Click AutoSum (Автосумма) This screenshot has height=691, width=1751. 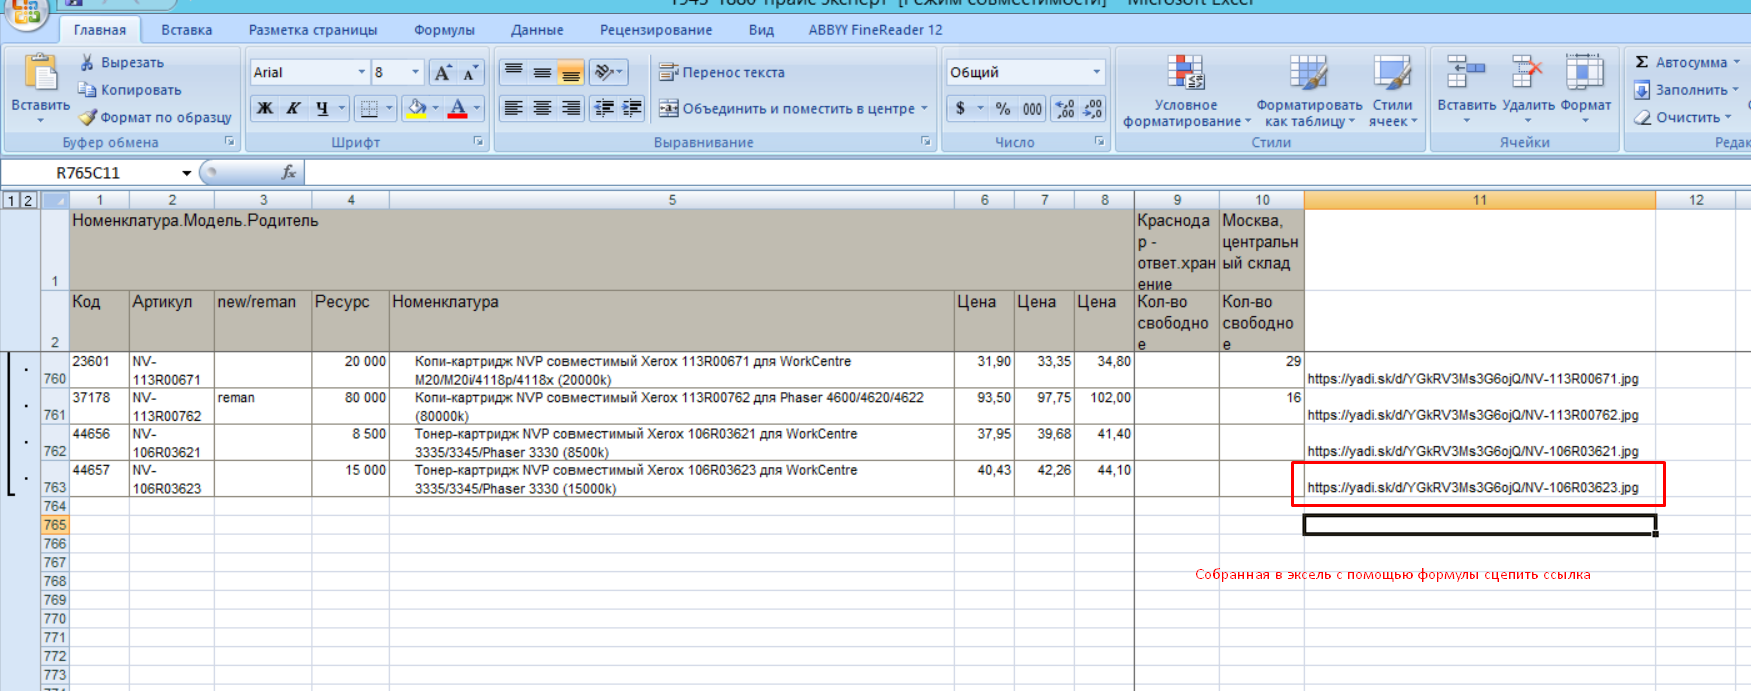pyautogui.click(x=1686, y=62)
